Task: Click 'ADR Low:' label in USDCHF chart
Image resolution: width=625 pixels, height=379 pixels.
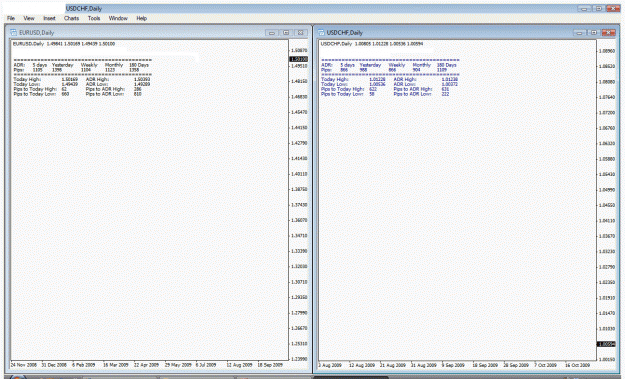Action: 405,84
